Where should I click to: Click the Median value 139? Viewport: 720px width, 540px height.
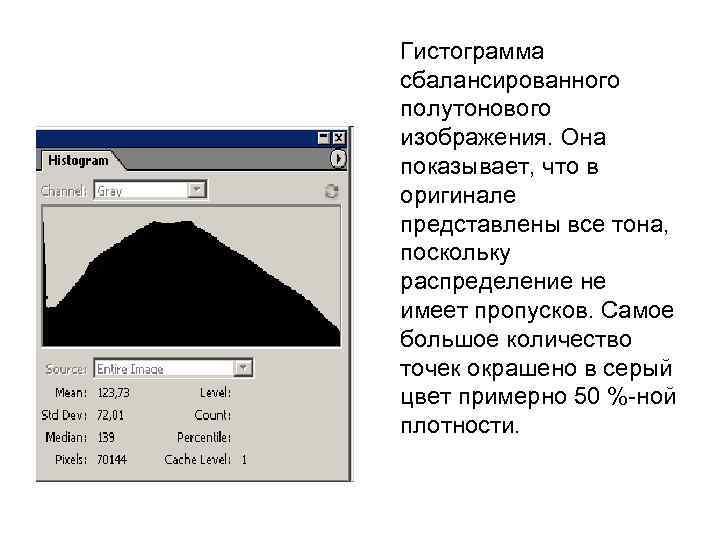click(106, 437)
